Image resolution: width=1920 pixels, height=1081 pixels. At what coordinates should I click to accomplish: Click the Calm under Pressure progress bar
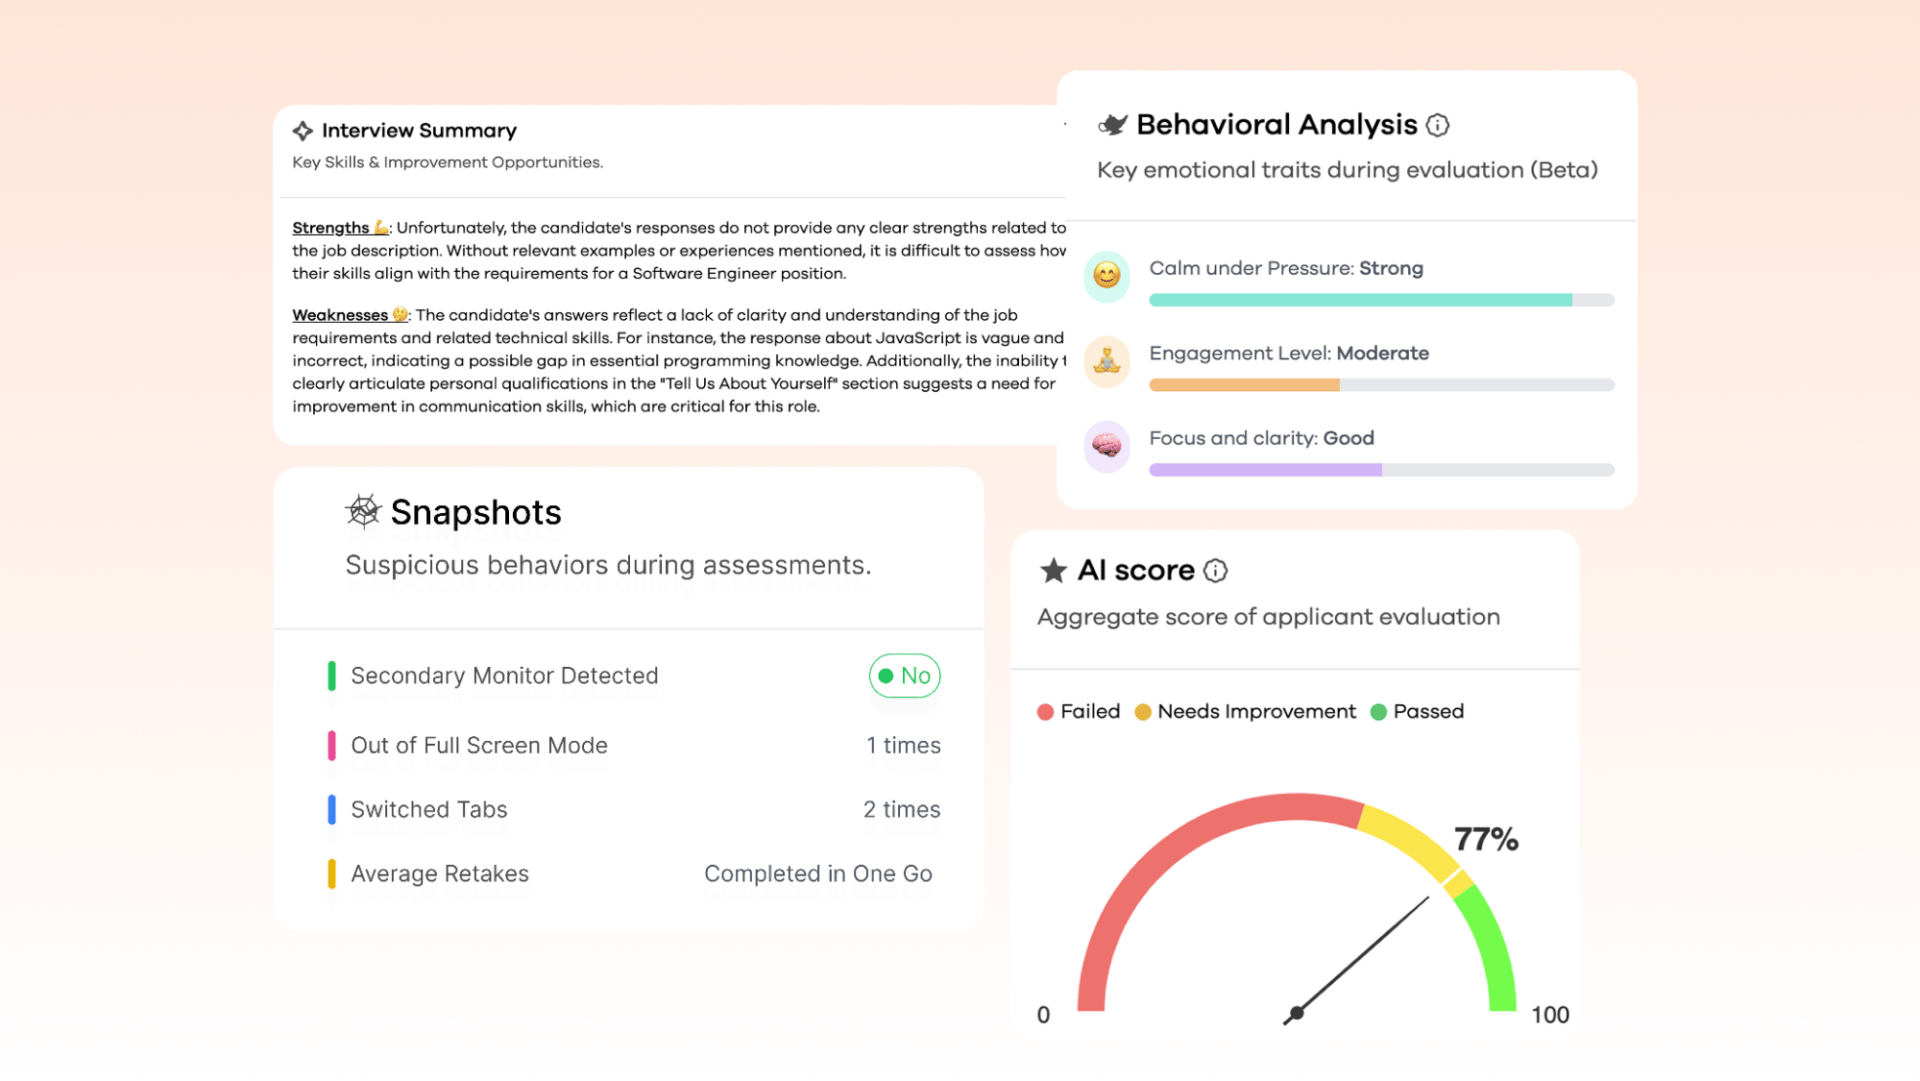coord(1381,300)
